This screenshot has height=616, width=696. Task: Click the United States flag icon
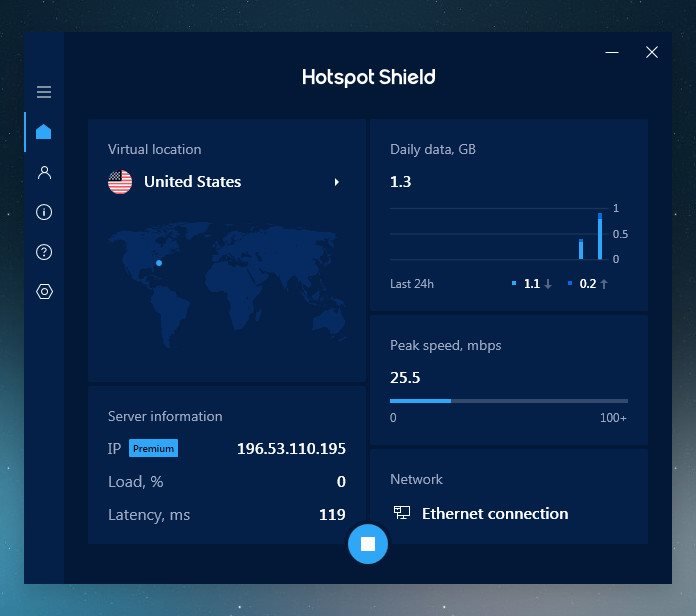(120, 182)
